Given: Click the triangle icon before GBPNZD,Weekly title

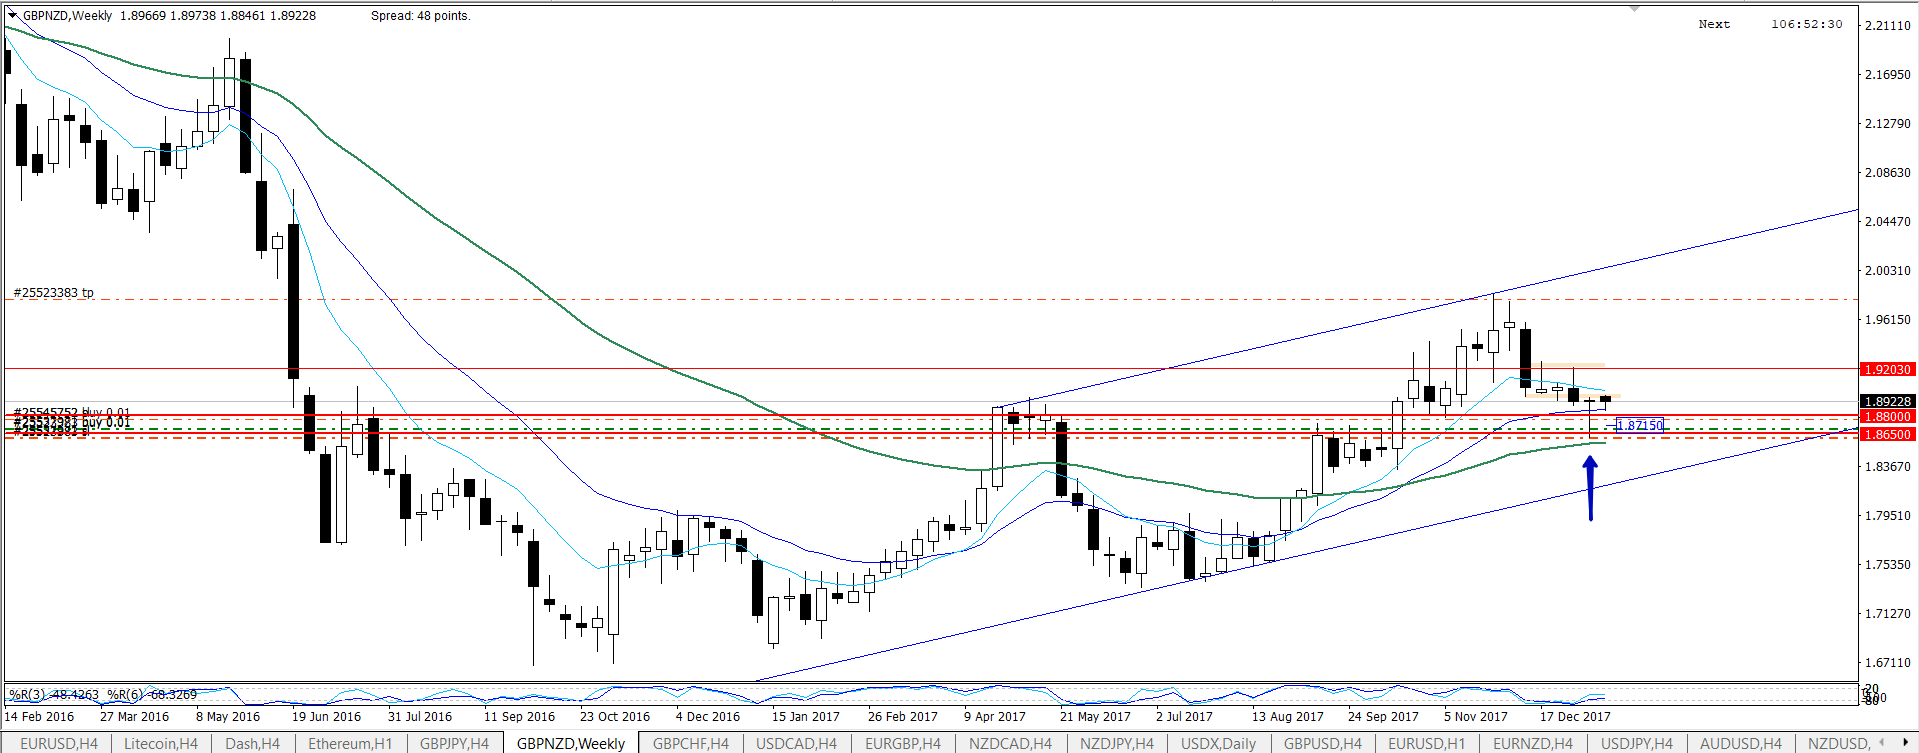Looking at the screenshot, I should [x=13, y=15].
